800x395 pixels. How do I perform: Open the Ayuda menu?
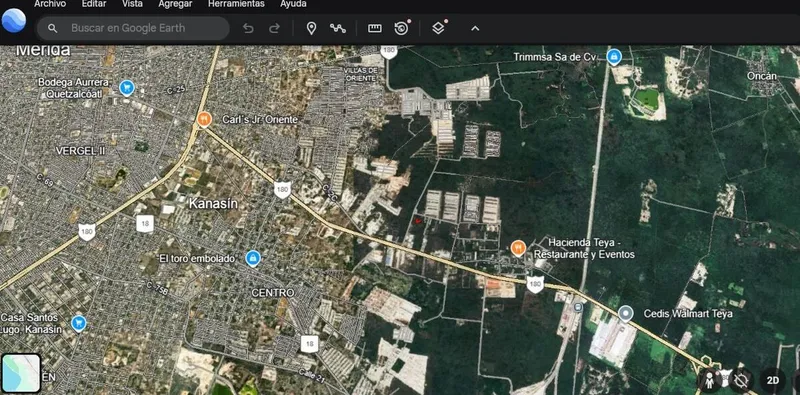293,4
